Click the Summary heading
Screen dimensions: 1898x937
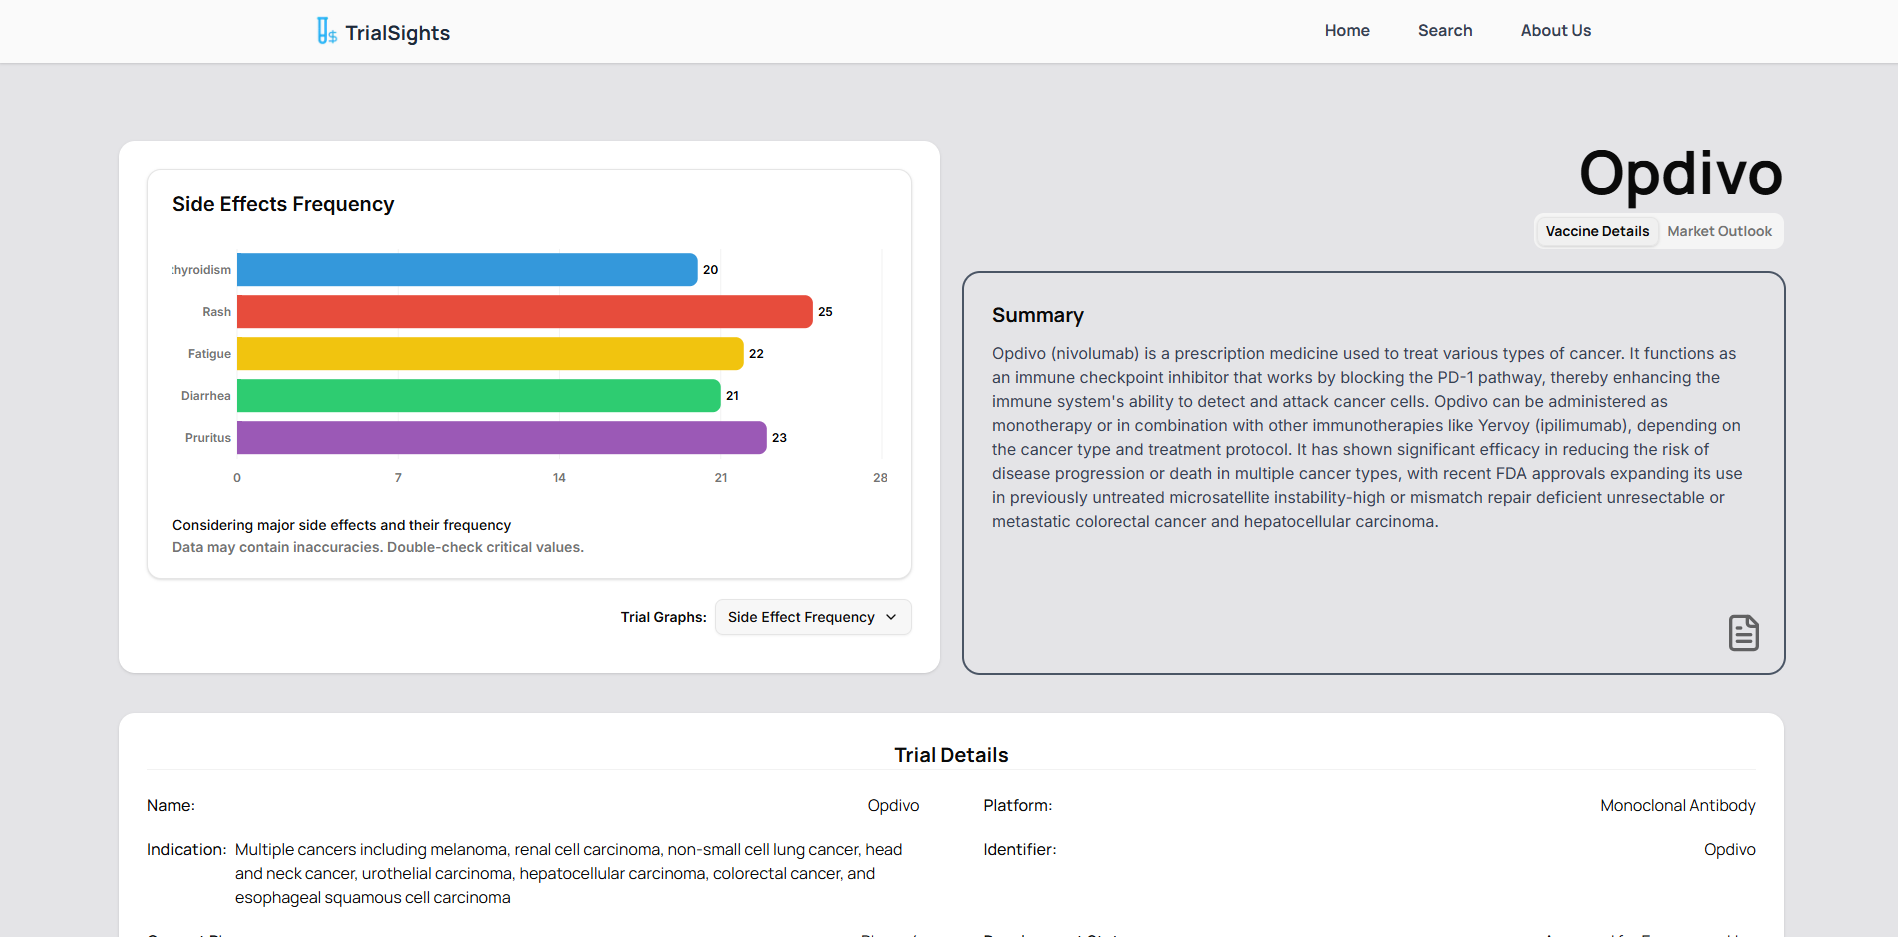(1038, 315)
